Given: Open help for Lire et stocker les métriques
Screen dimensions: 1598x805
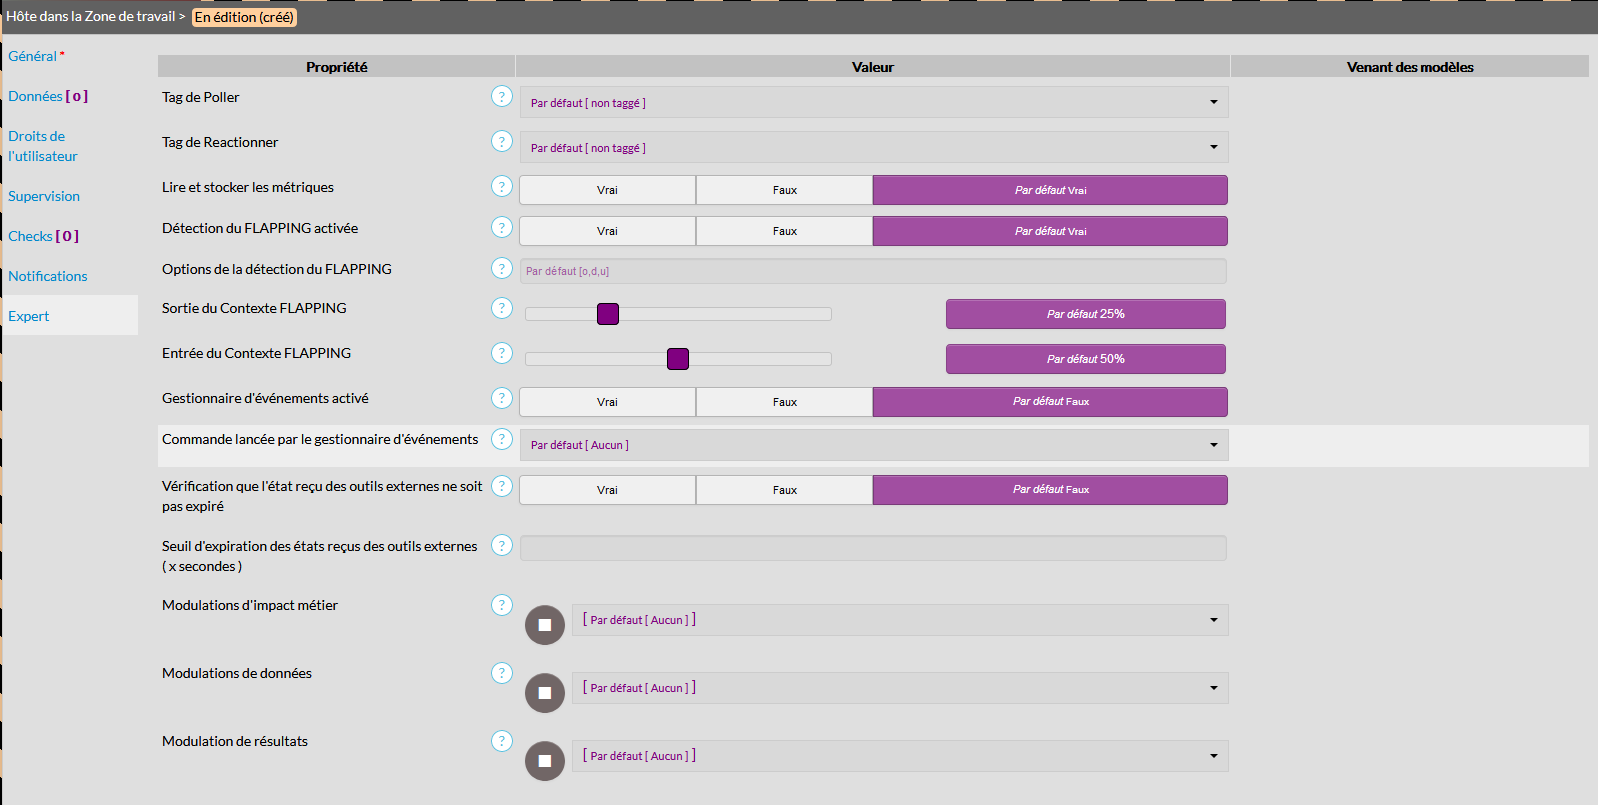Looking at the screenshot, I should 502,187.
